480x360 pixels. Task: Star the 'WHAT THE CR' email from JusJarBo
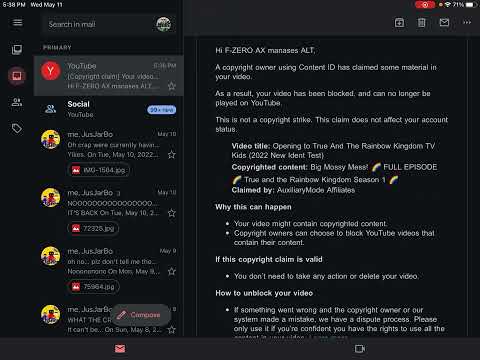pyautogui.click(x=172, y=330)
